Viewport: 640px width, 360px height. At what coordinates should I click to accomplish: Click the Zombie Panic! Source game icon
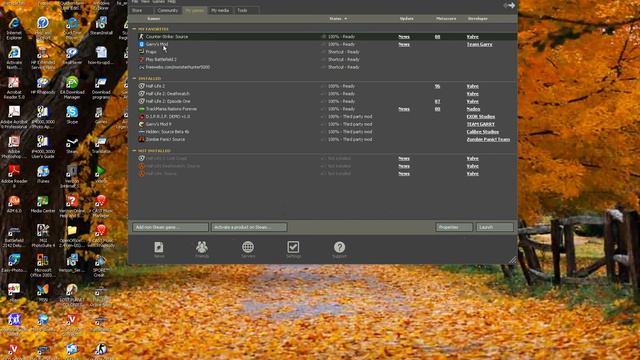coord(141,139)
